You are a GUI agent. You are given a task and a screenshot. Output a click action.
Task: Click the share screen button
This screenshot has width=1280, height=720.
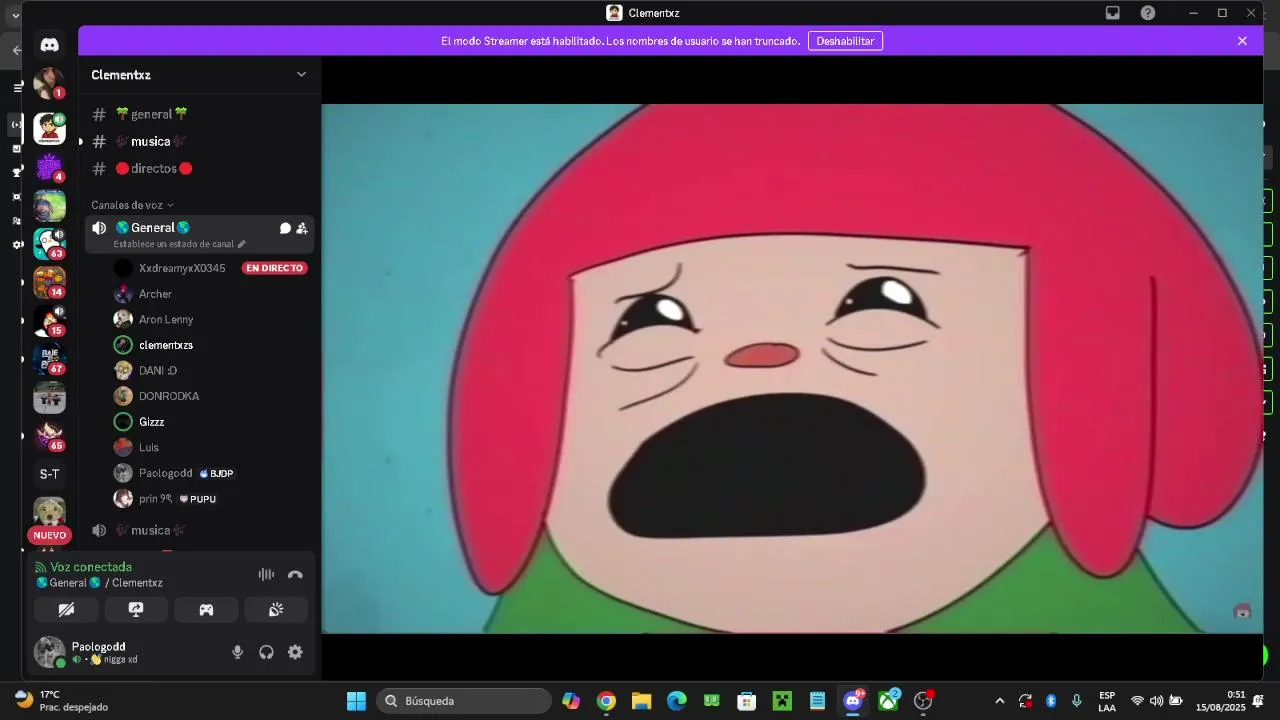coord(136,609)
